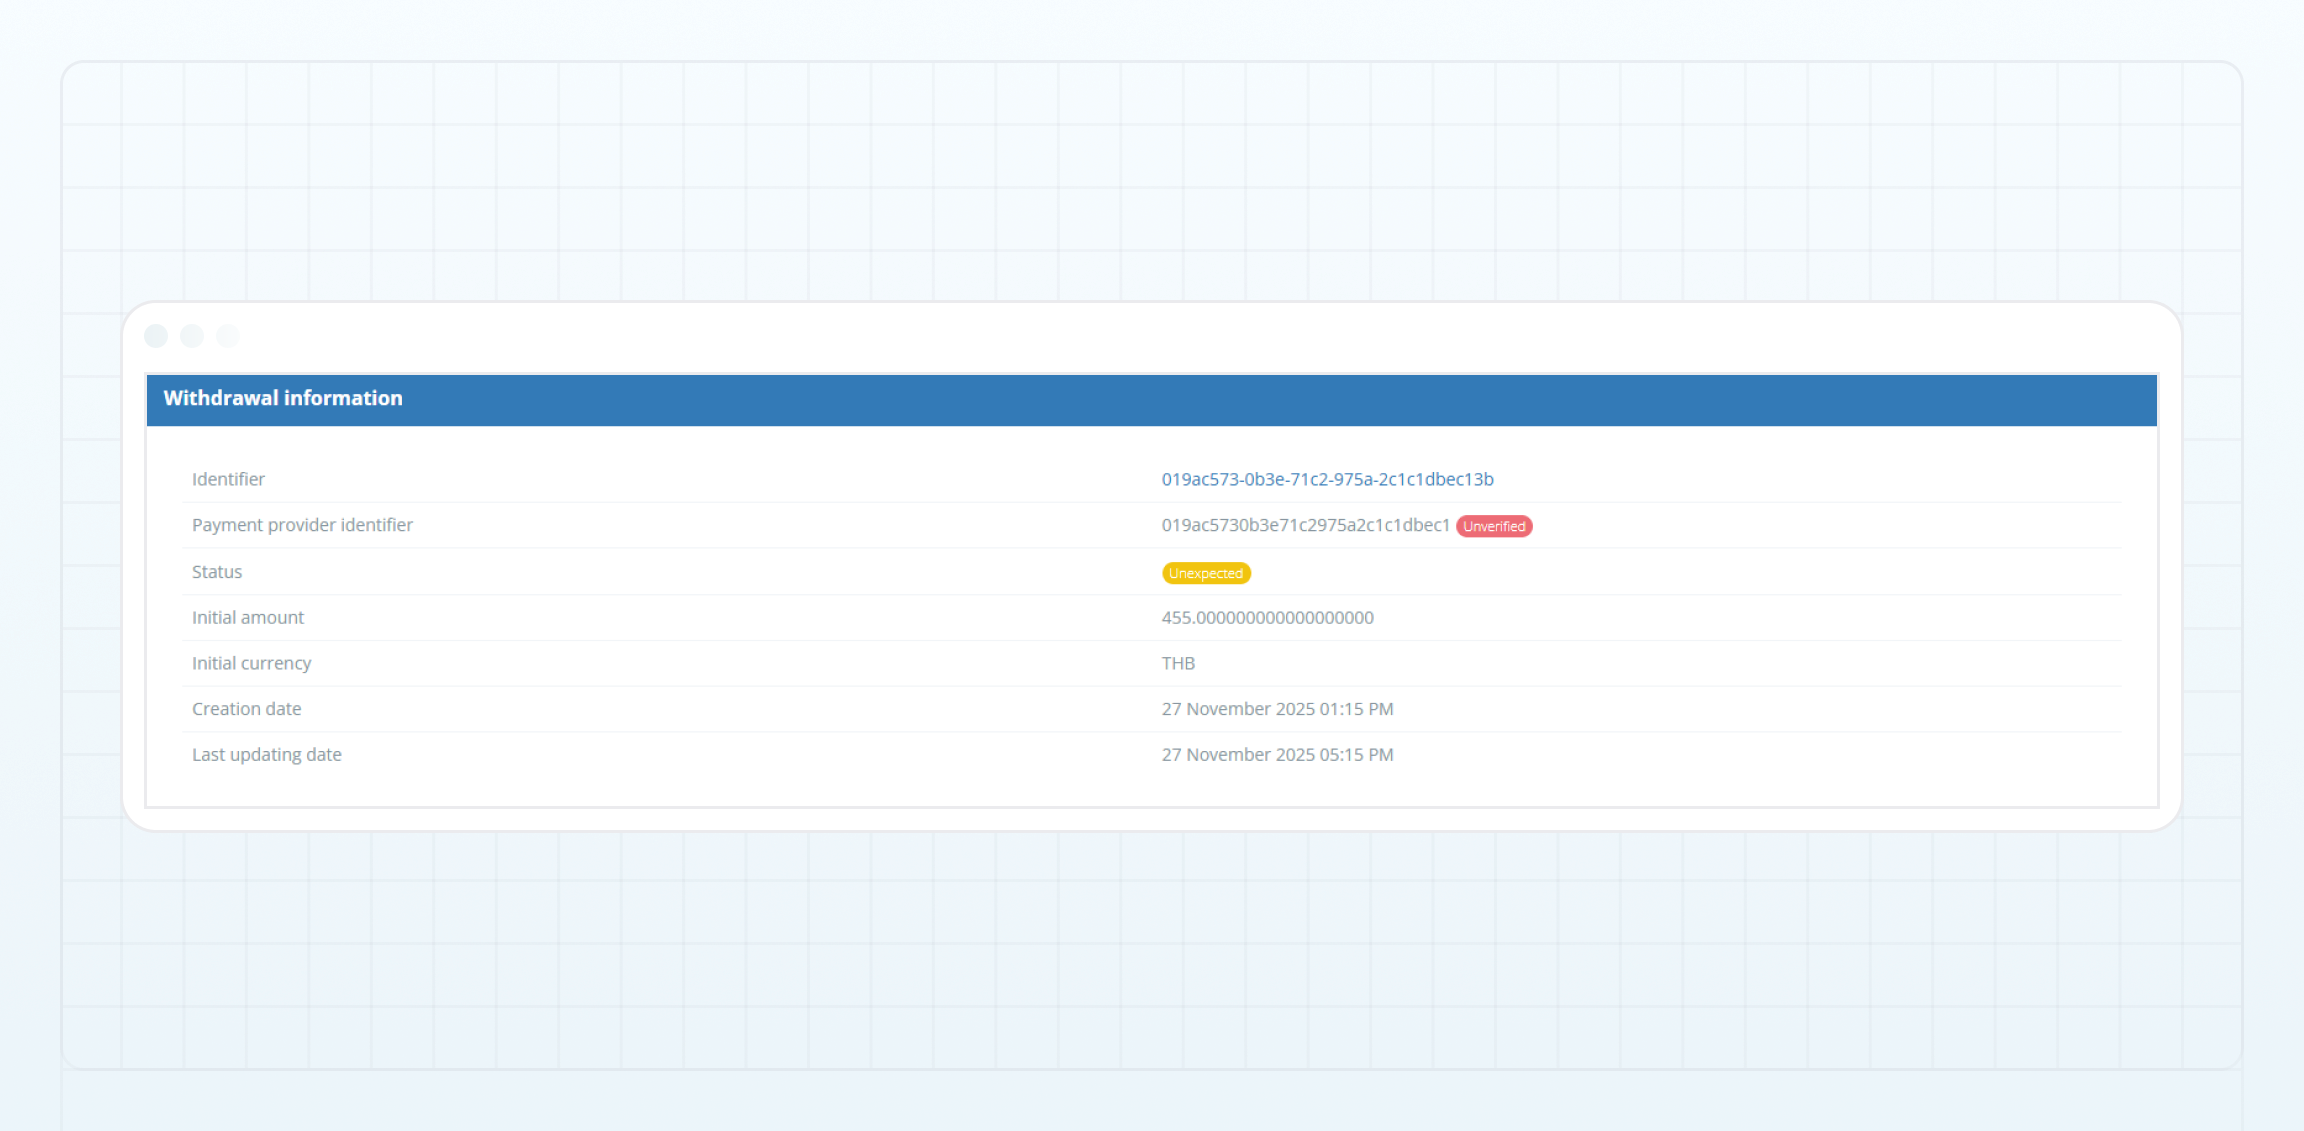Click the Creation date label

click(x=246, y=709)
